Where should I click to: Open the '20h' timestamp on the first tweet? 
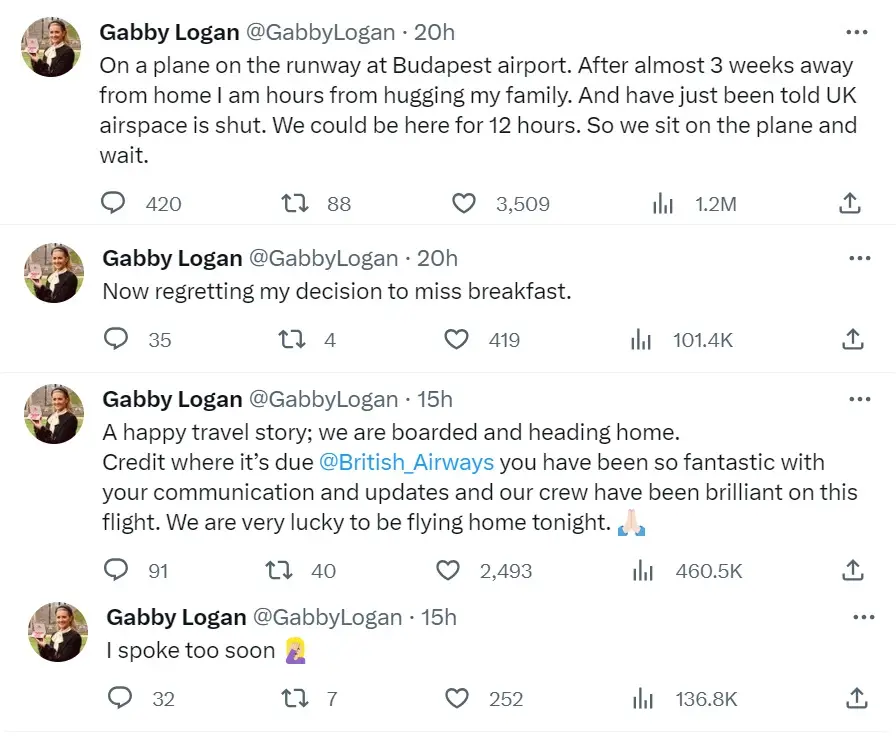click(x=434, y=31)
